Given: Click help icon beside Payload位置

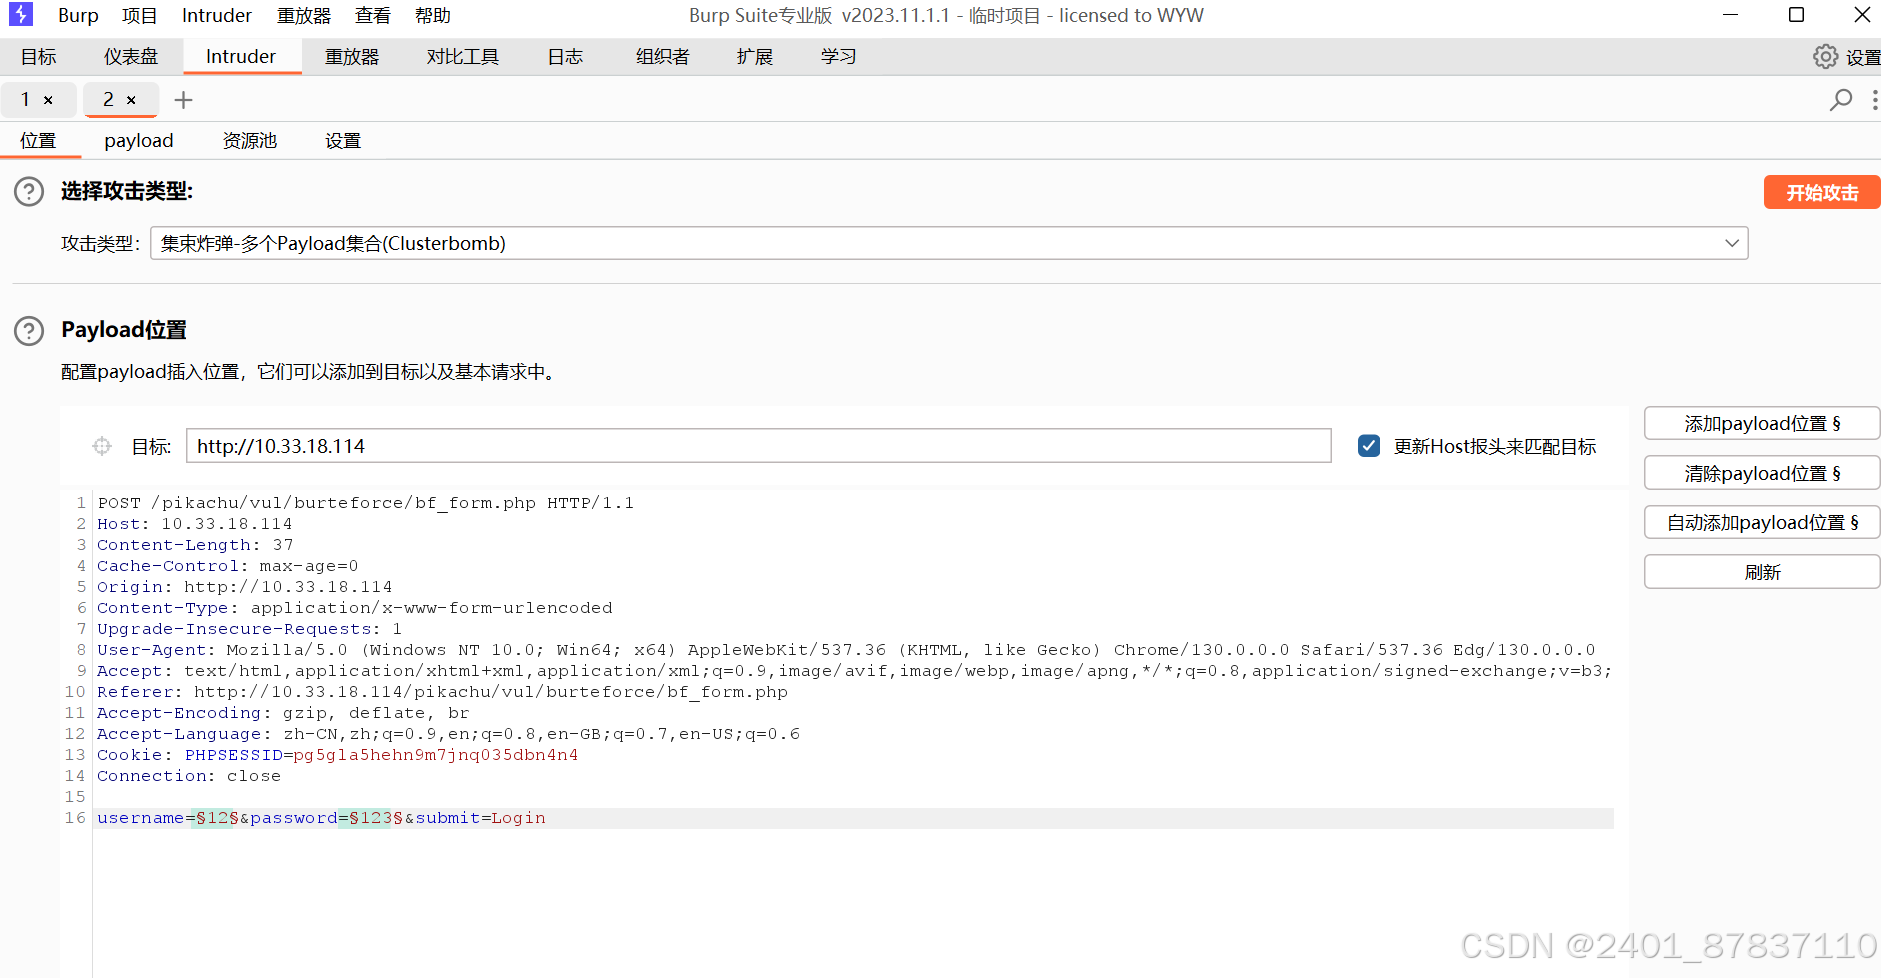Looking at the screenshot, I should (29, 330).
